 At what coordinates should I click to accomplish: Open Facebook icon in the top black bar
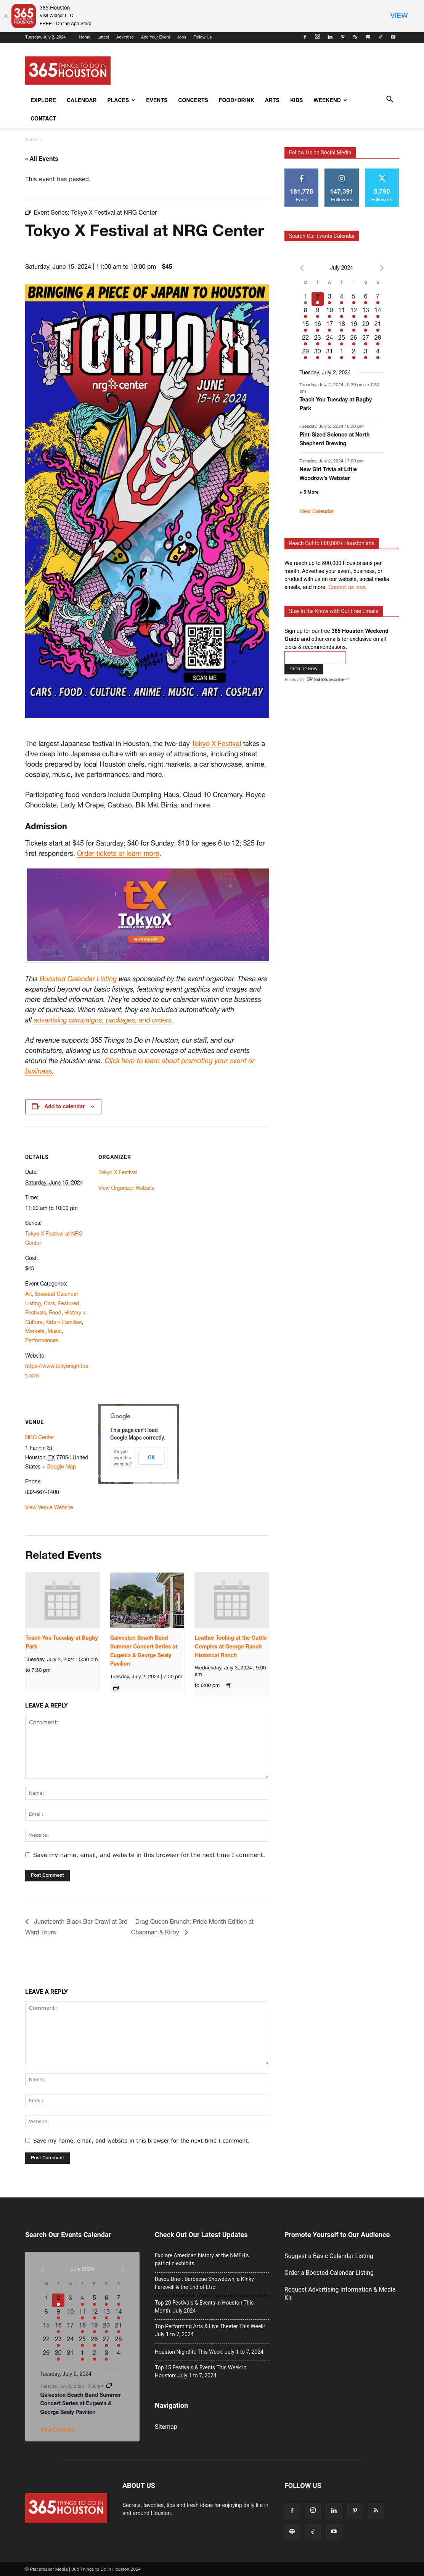305,37
